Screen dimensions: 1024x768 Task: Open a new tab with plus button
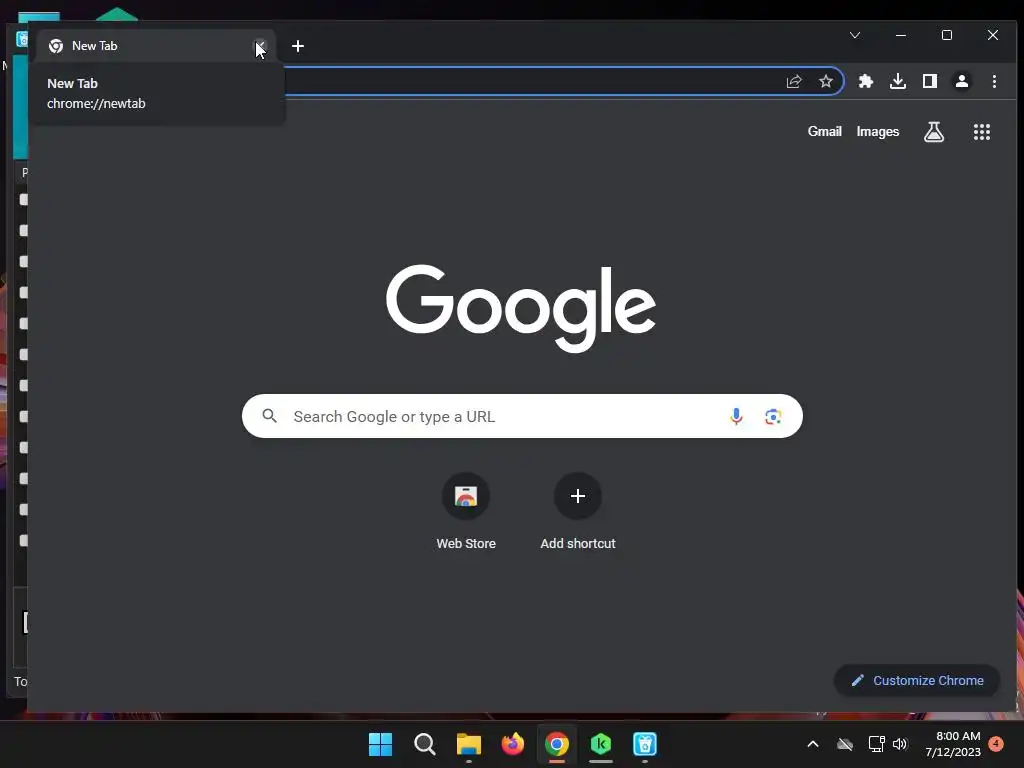tap(298, 46)
